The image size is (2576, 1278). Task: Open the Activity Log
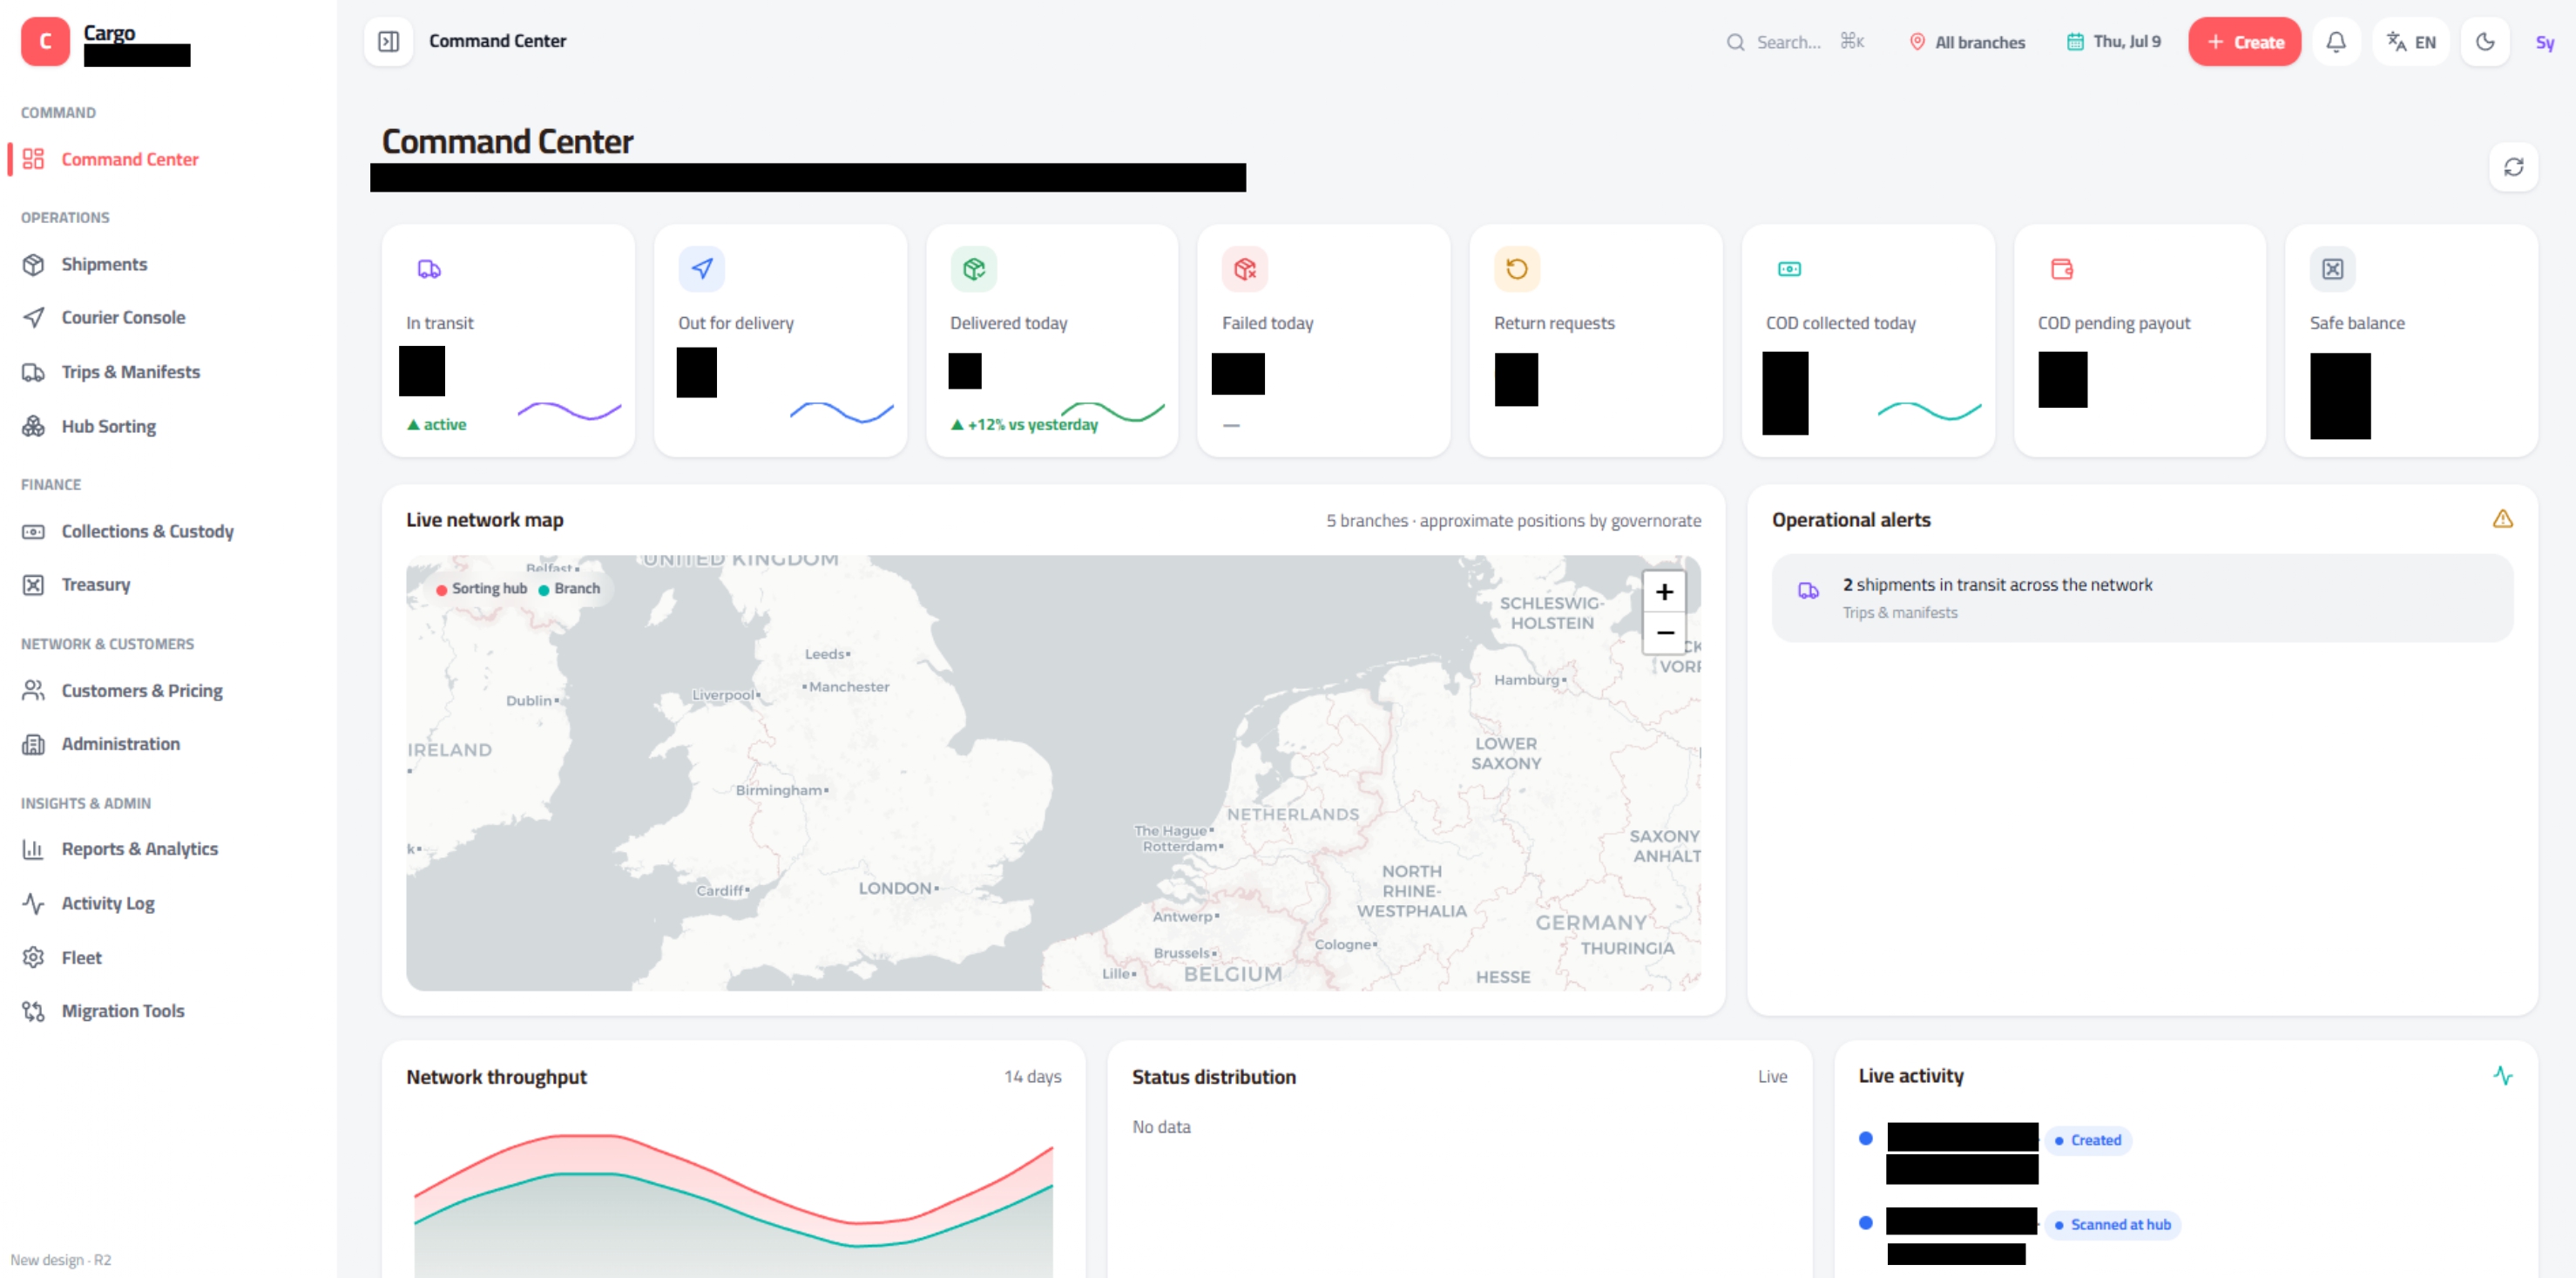coord(168,903)
